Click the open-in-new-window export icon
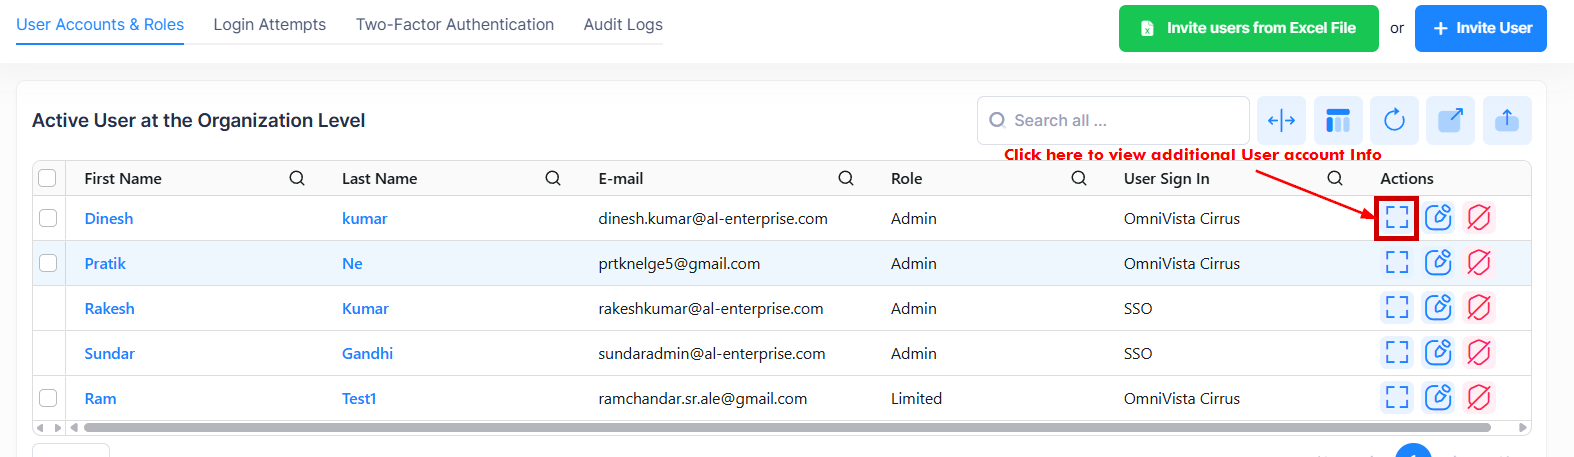 click(1450, 121)
